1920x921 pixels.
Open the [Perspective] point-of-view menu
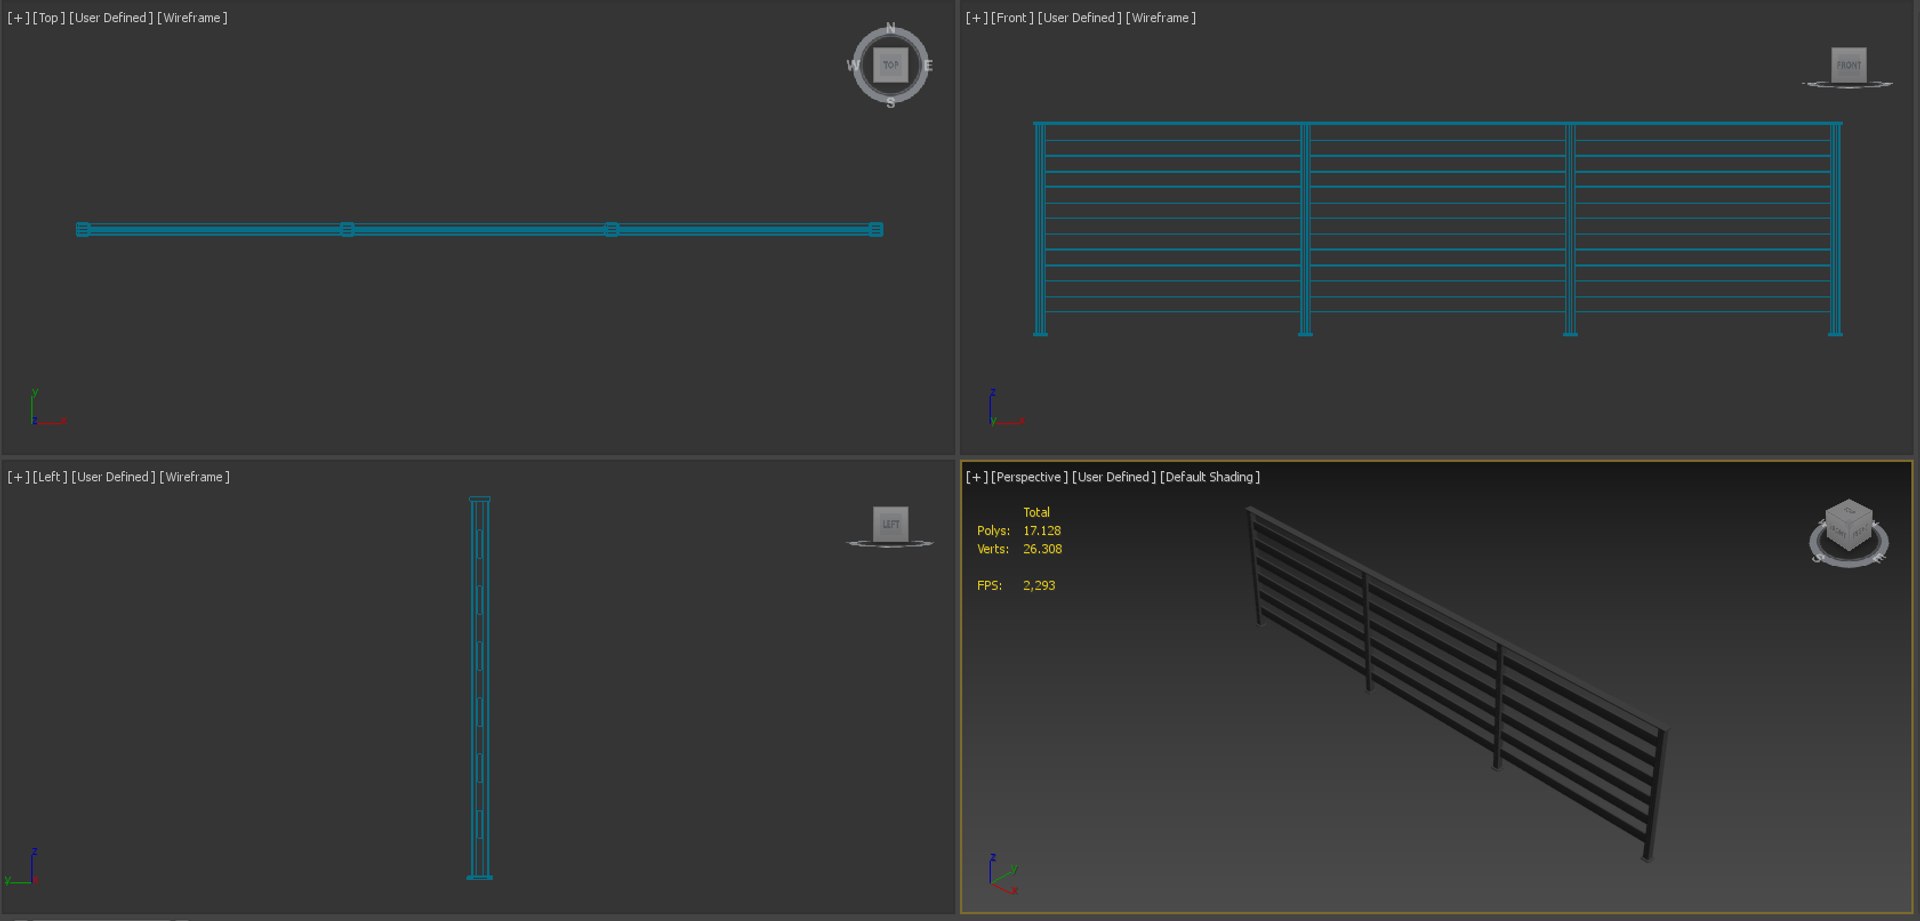coord(1029,477)
